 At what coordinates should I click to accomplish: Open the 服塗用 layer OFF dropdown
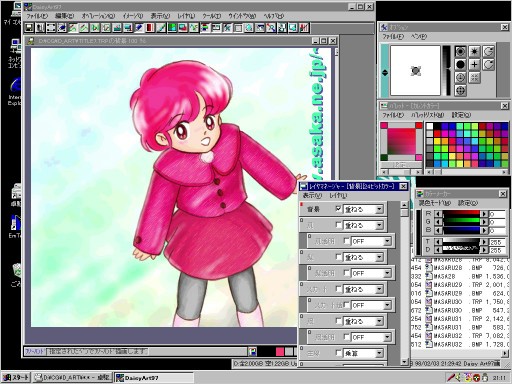[387, 337]
